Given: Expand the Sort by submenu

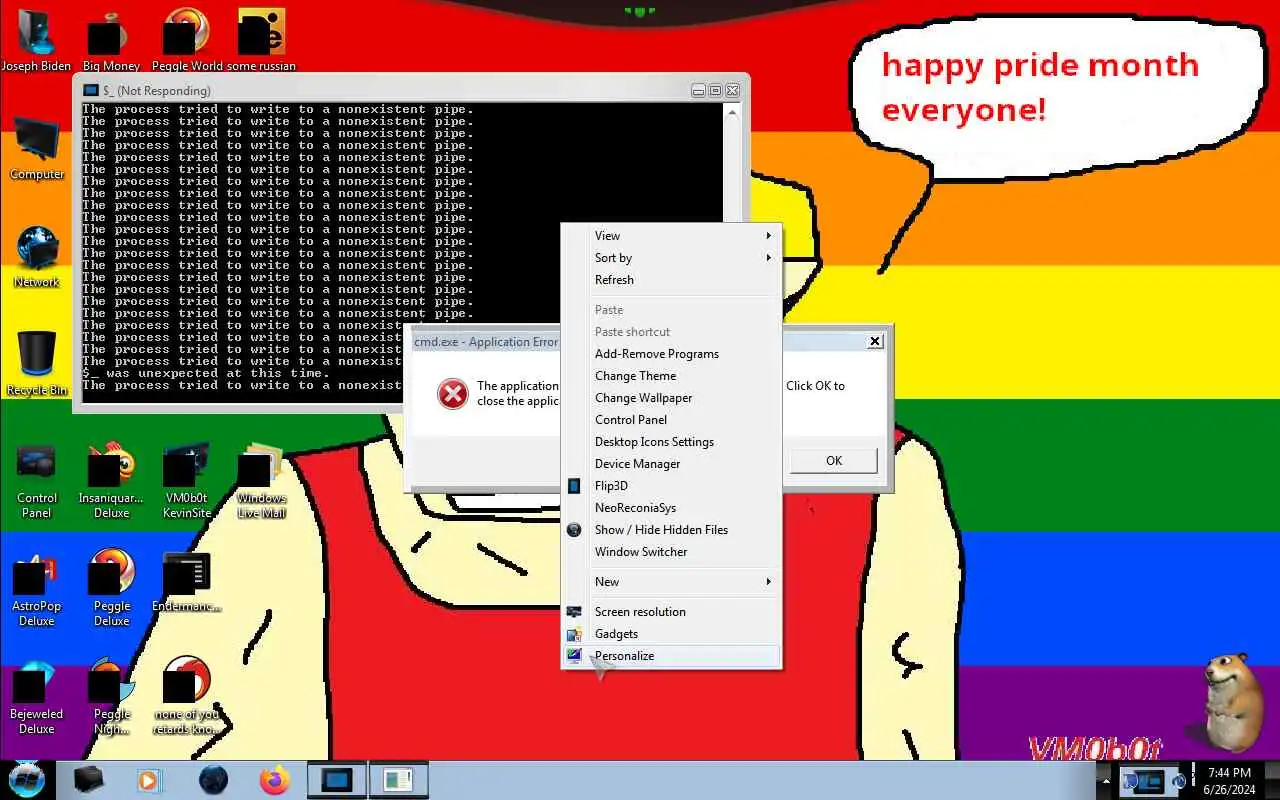Looking at the screenshot, I should pos(671,258).
